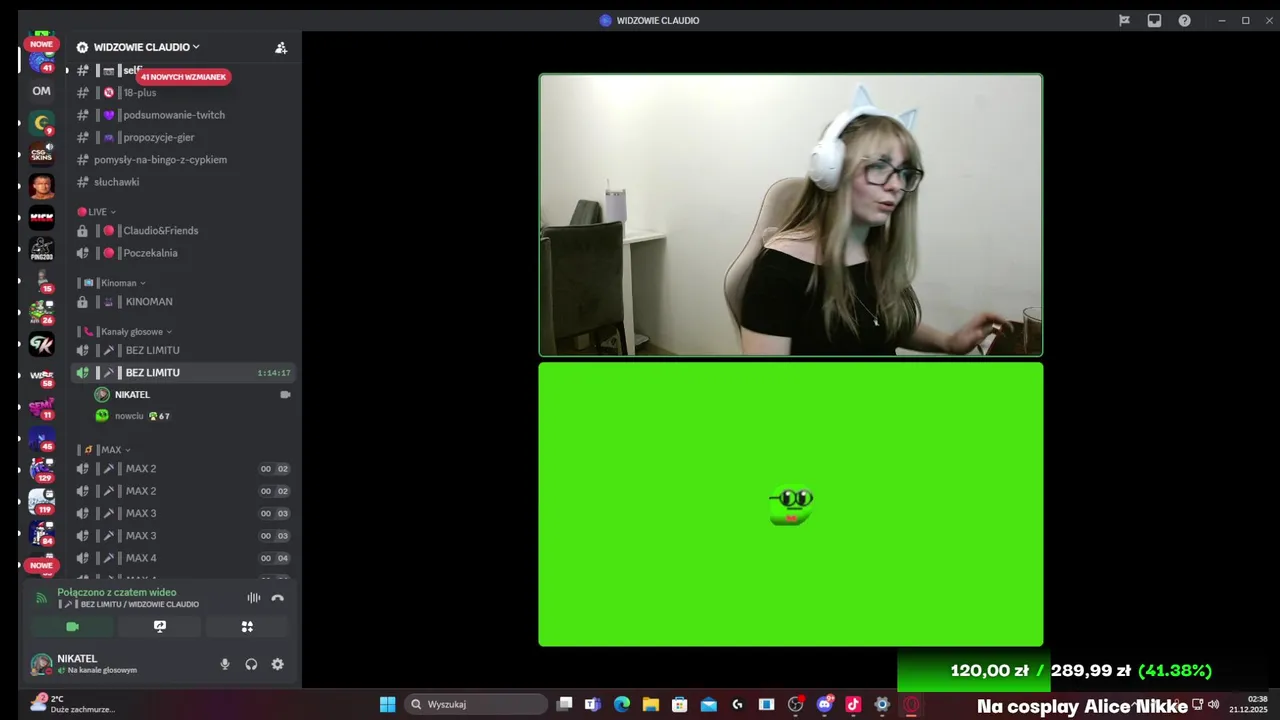This screenshot has height=720, width=1280.
Task: Collapse the LIVE category
Action: (x=97, y=212)
